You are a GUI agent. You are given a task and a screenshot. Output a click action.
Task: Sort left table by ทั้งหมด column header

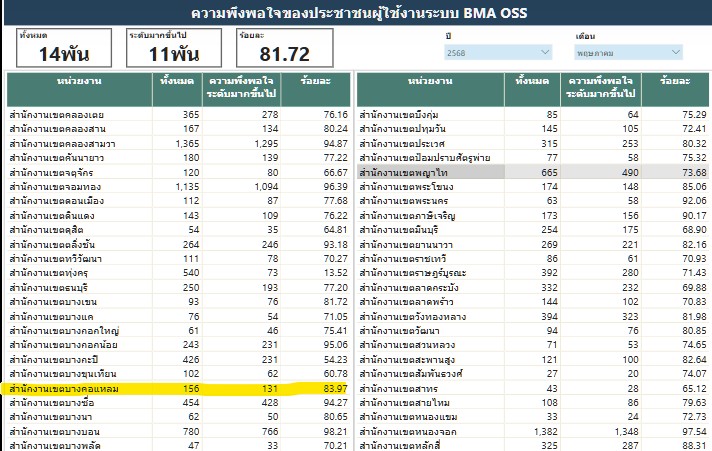coord(177,89)
